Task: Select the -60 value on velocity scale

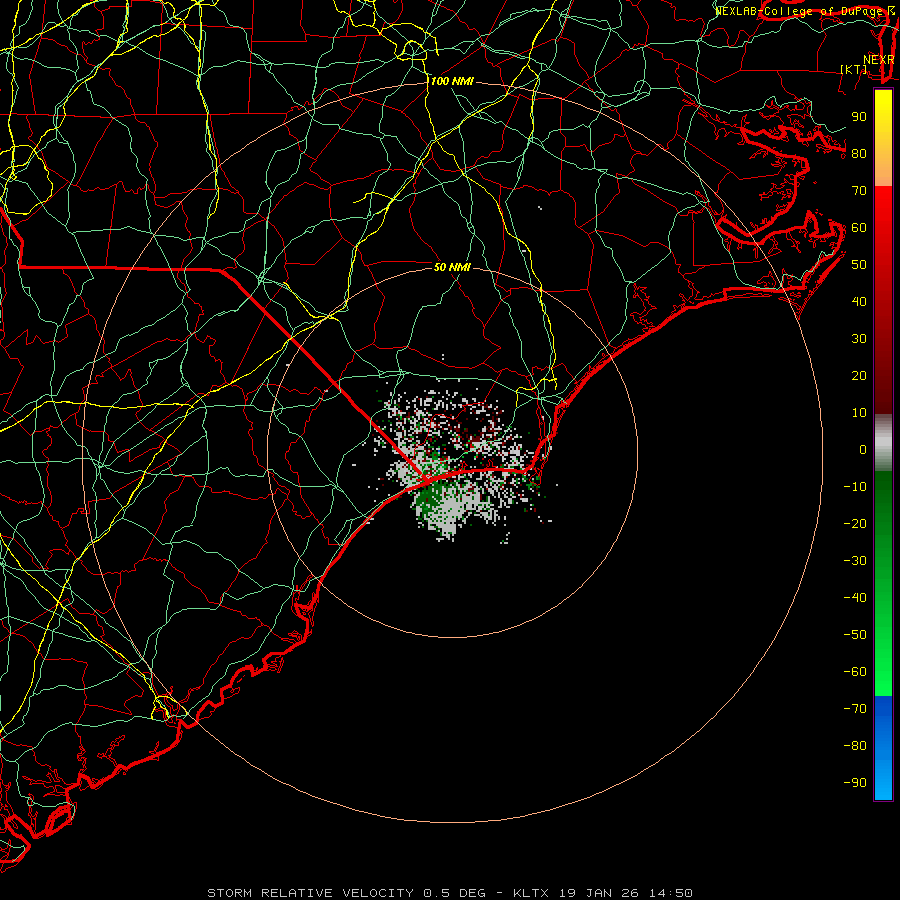Action: coord(855,672)
